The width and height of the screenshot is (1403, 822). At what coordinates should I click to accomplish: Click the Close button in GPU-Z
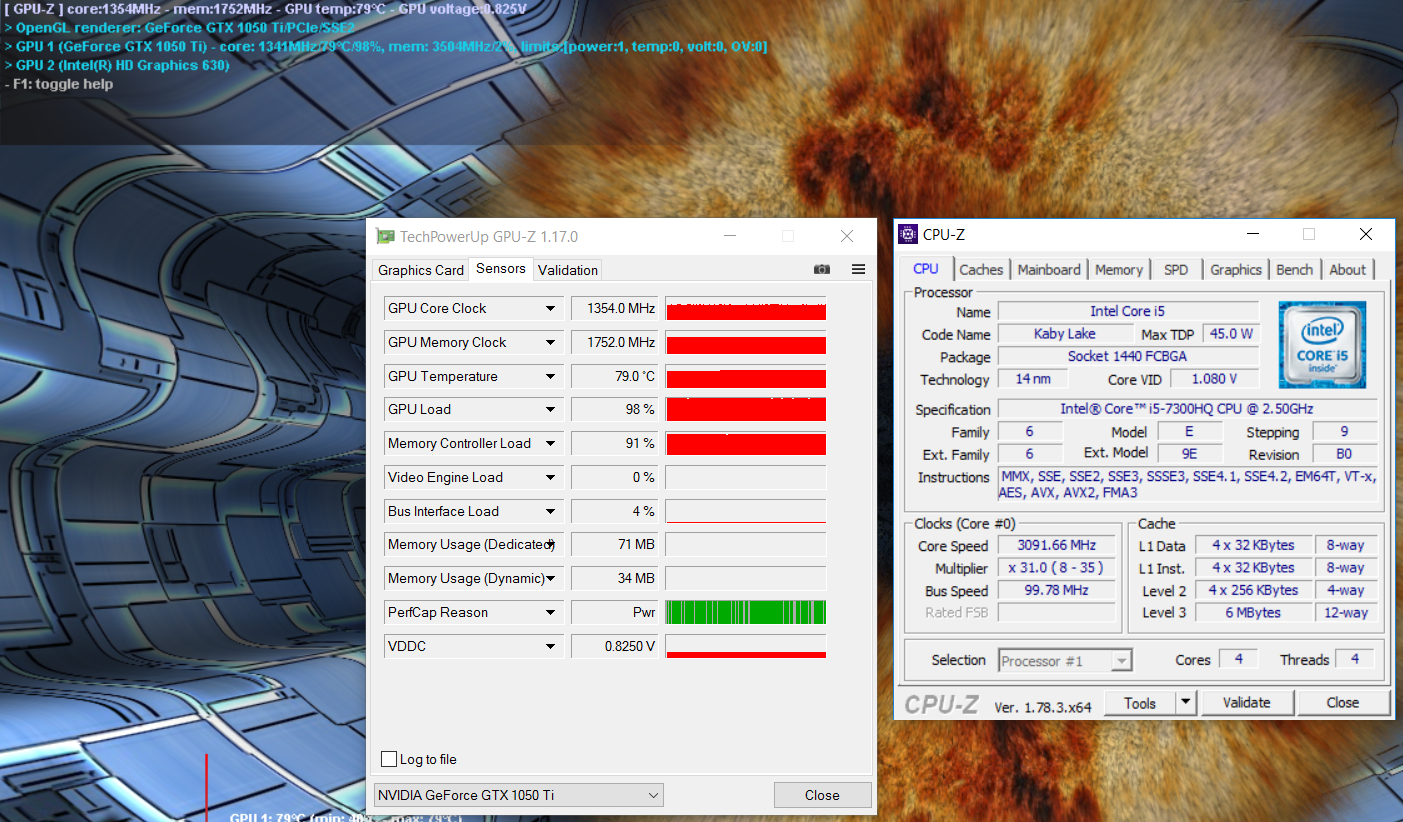click(822, 795)
